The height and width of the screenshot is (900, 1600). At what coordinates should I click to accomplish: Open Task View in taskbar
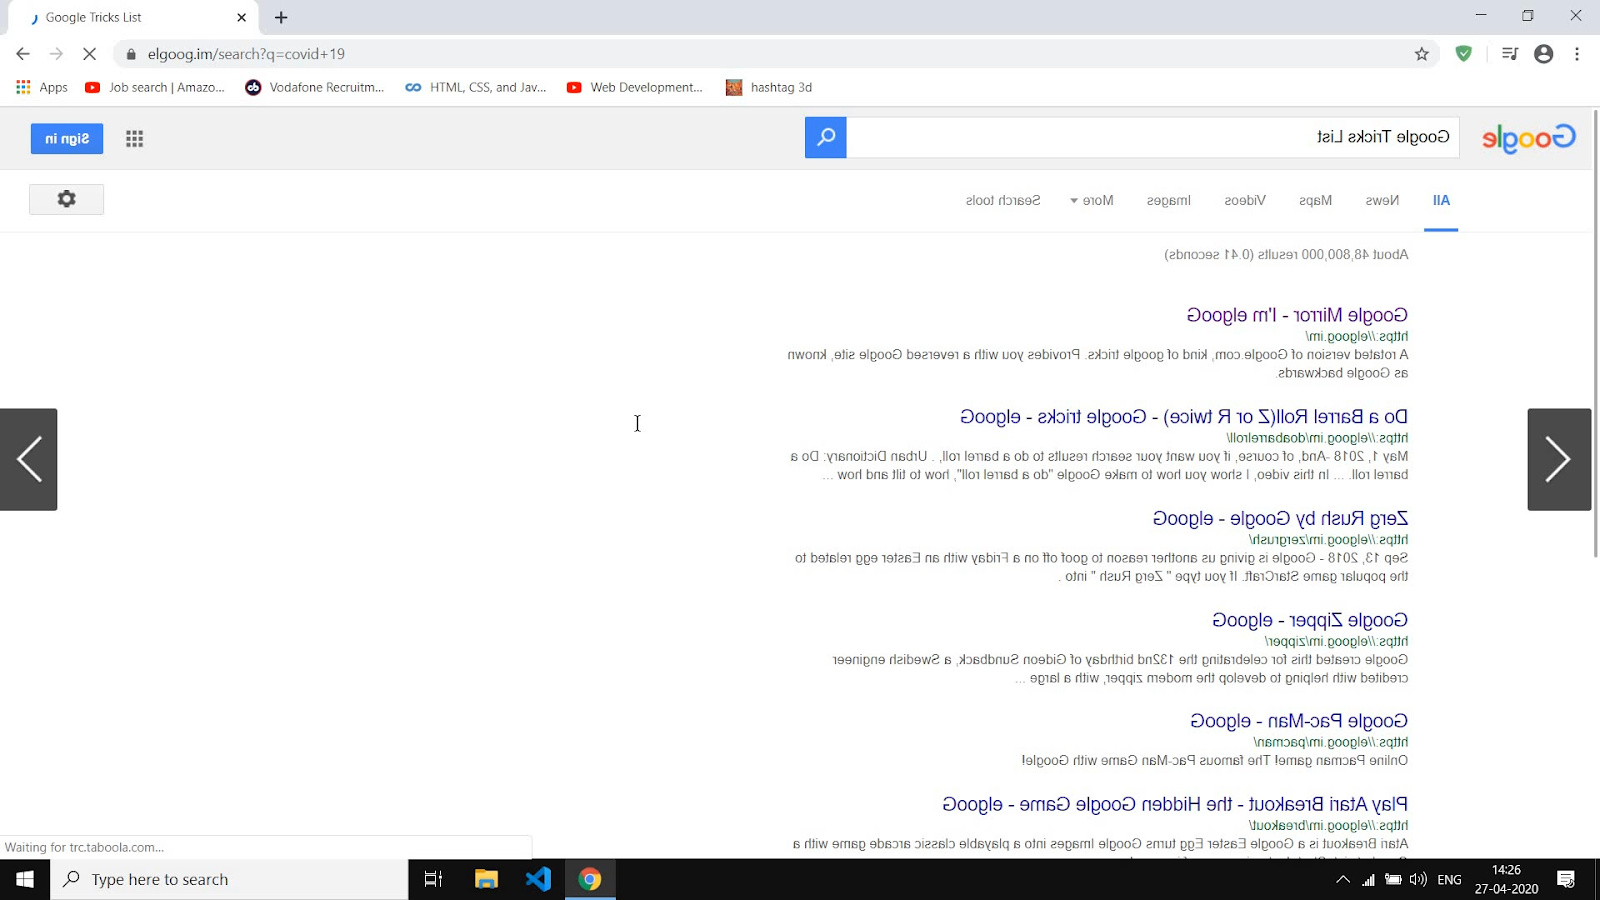point(433,879)
